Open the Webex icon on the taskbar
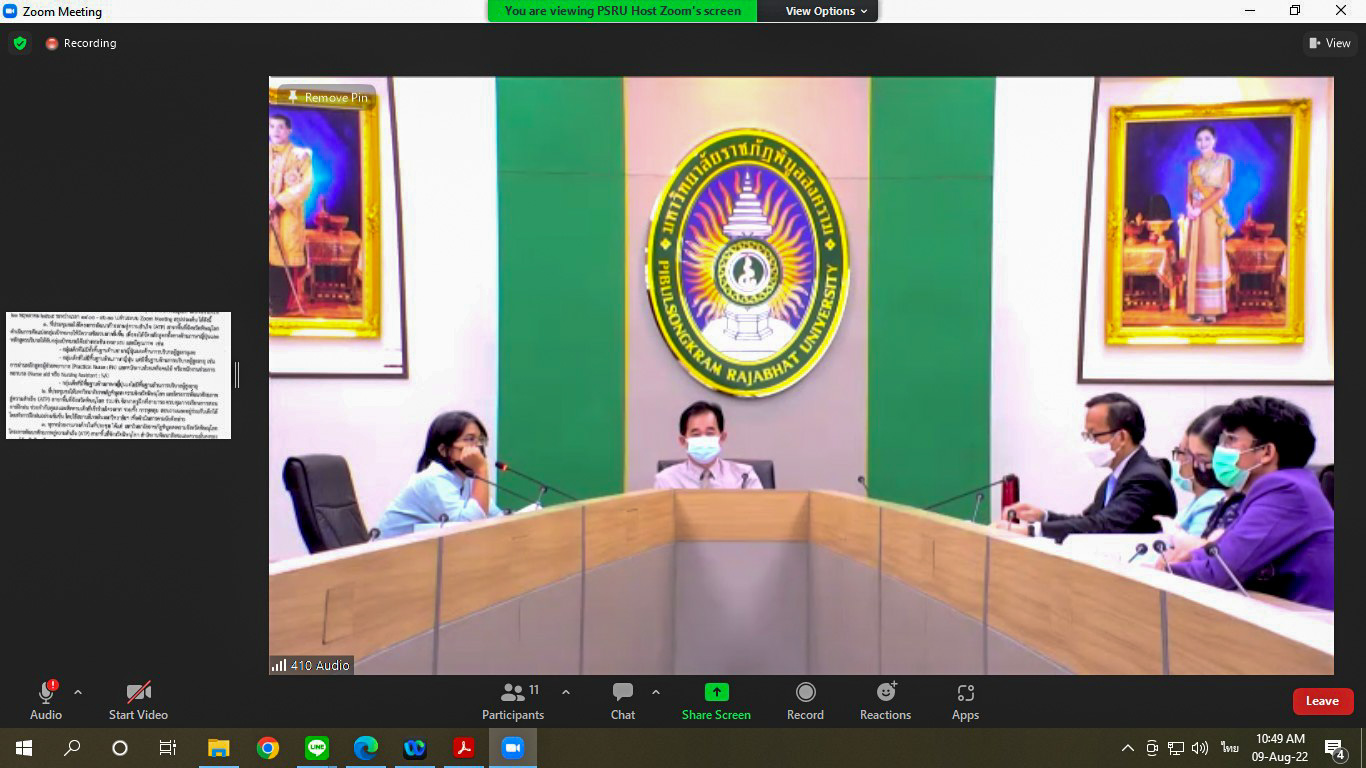 pyautogui.click(x=414, y=748)
